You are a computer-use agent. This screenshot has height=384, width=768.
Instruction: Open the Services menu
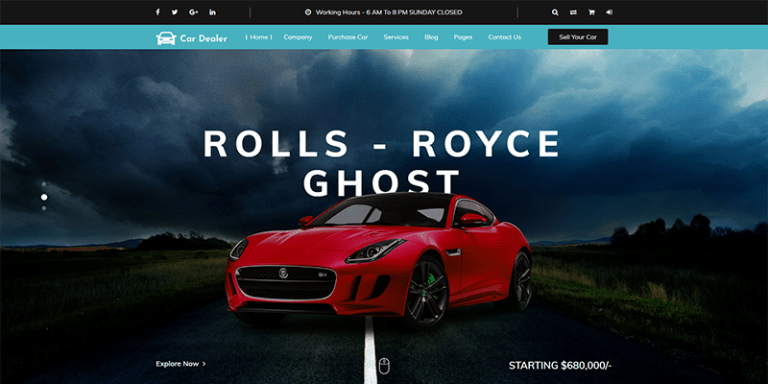[396, 37]
